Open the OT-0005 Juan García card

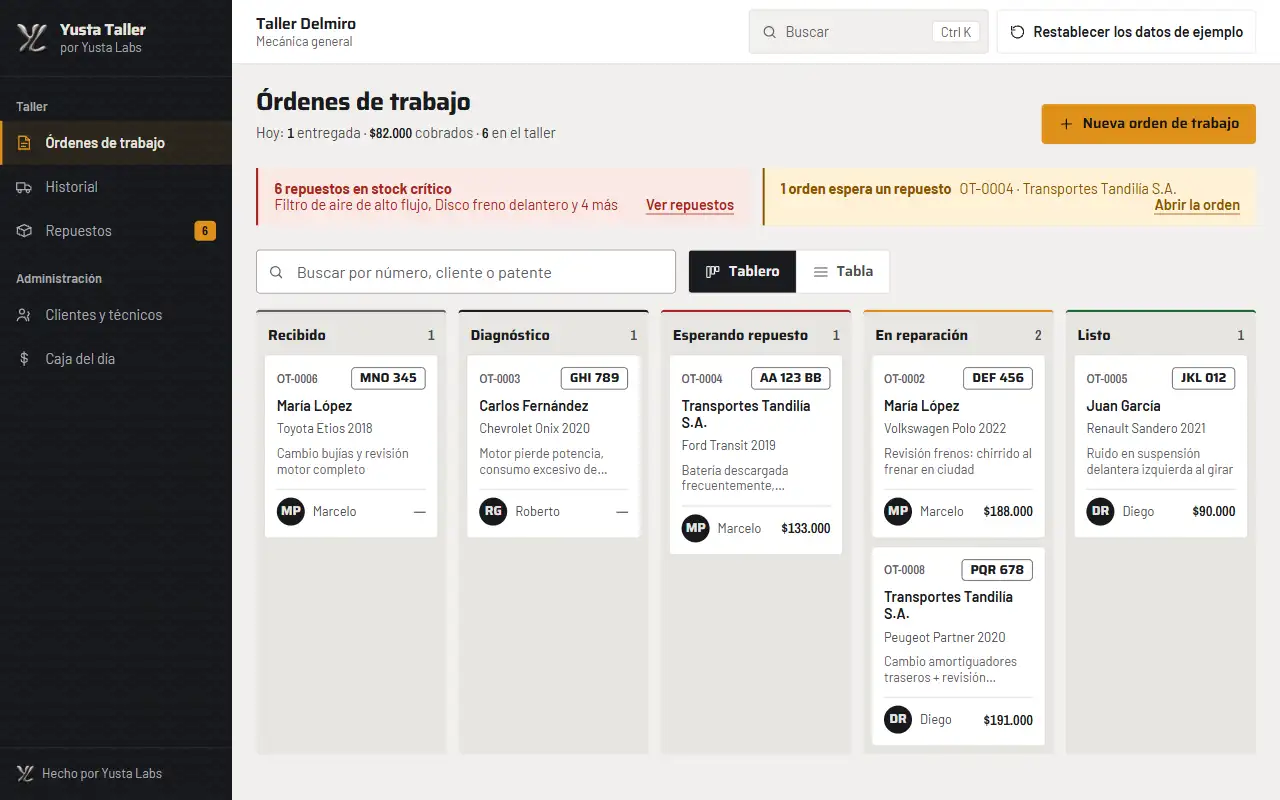(1161, 446)
